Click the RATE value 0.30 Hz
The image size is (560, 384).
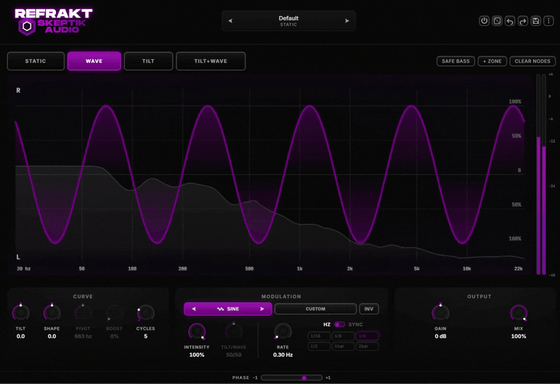[283, 355]
